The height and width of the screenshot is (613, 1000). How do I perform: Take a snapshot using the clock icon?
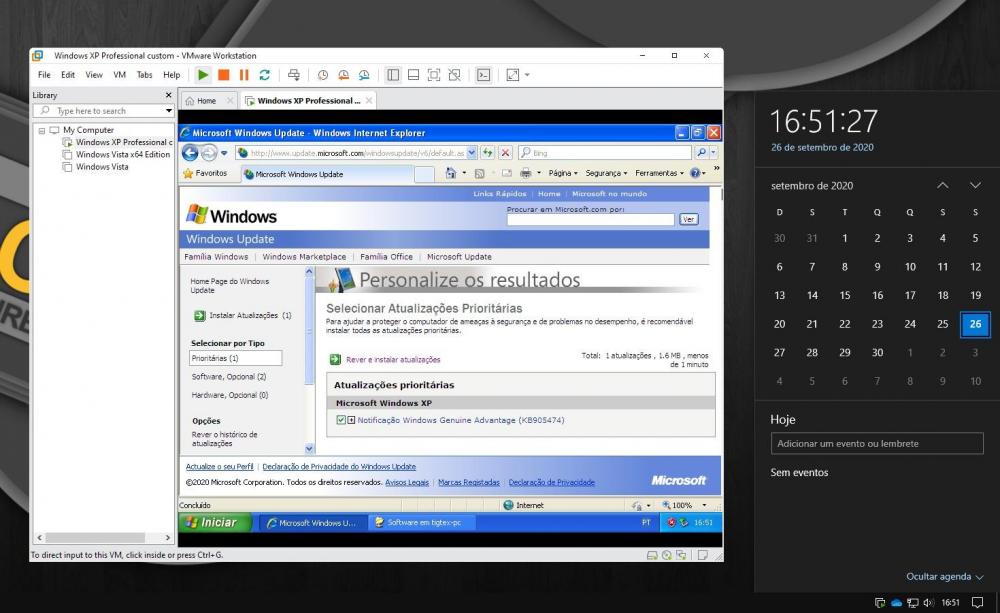323,75
